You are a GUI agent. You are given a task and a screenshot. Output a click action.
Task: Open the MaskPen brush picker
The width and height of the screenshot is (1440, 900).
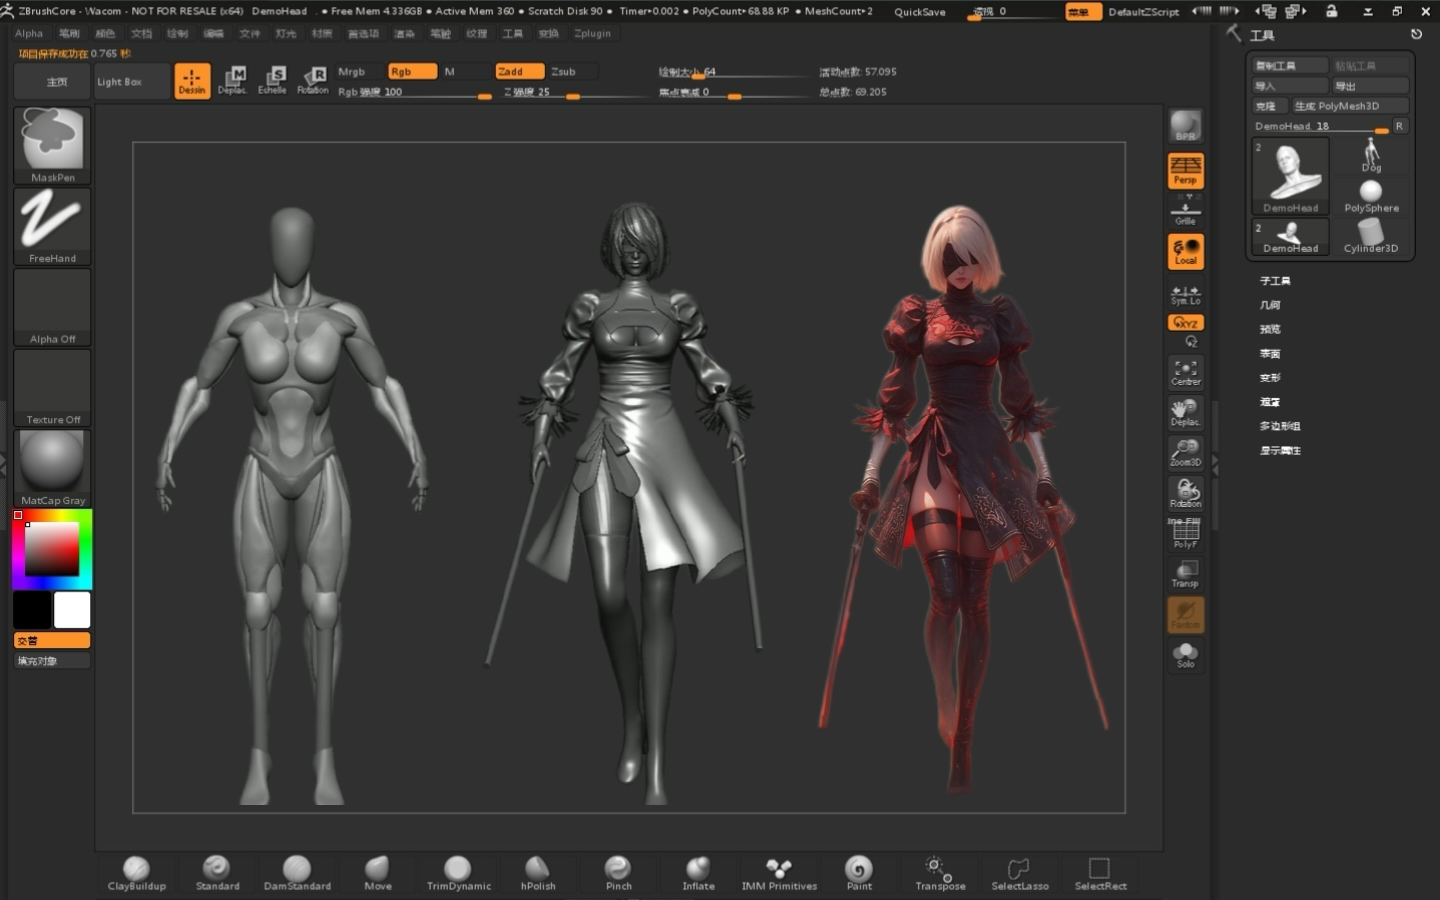[x=52, y=146]
